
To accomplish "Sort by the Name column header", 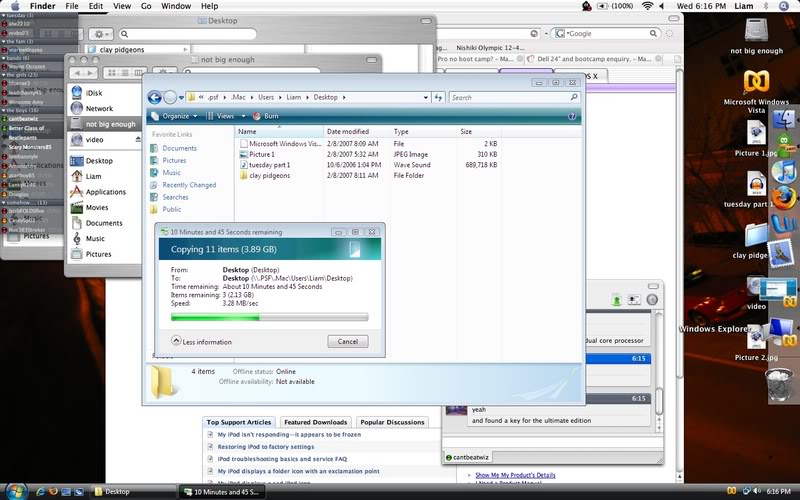I will click(x=279, y=132).
